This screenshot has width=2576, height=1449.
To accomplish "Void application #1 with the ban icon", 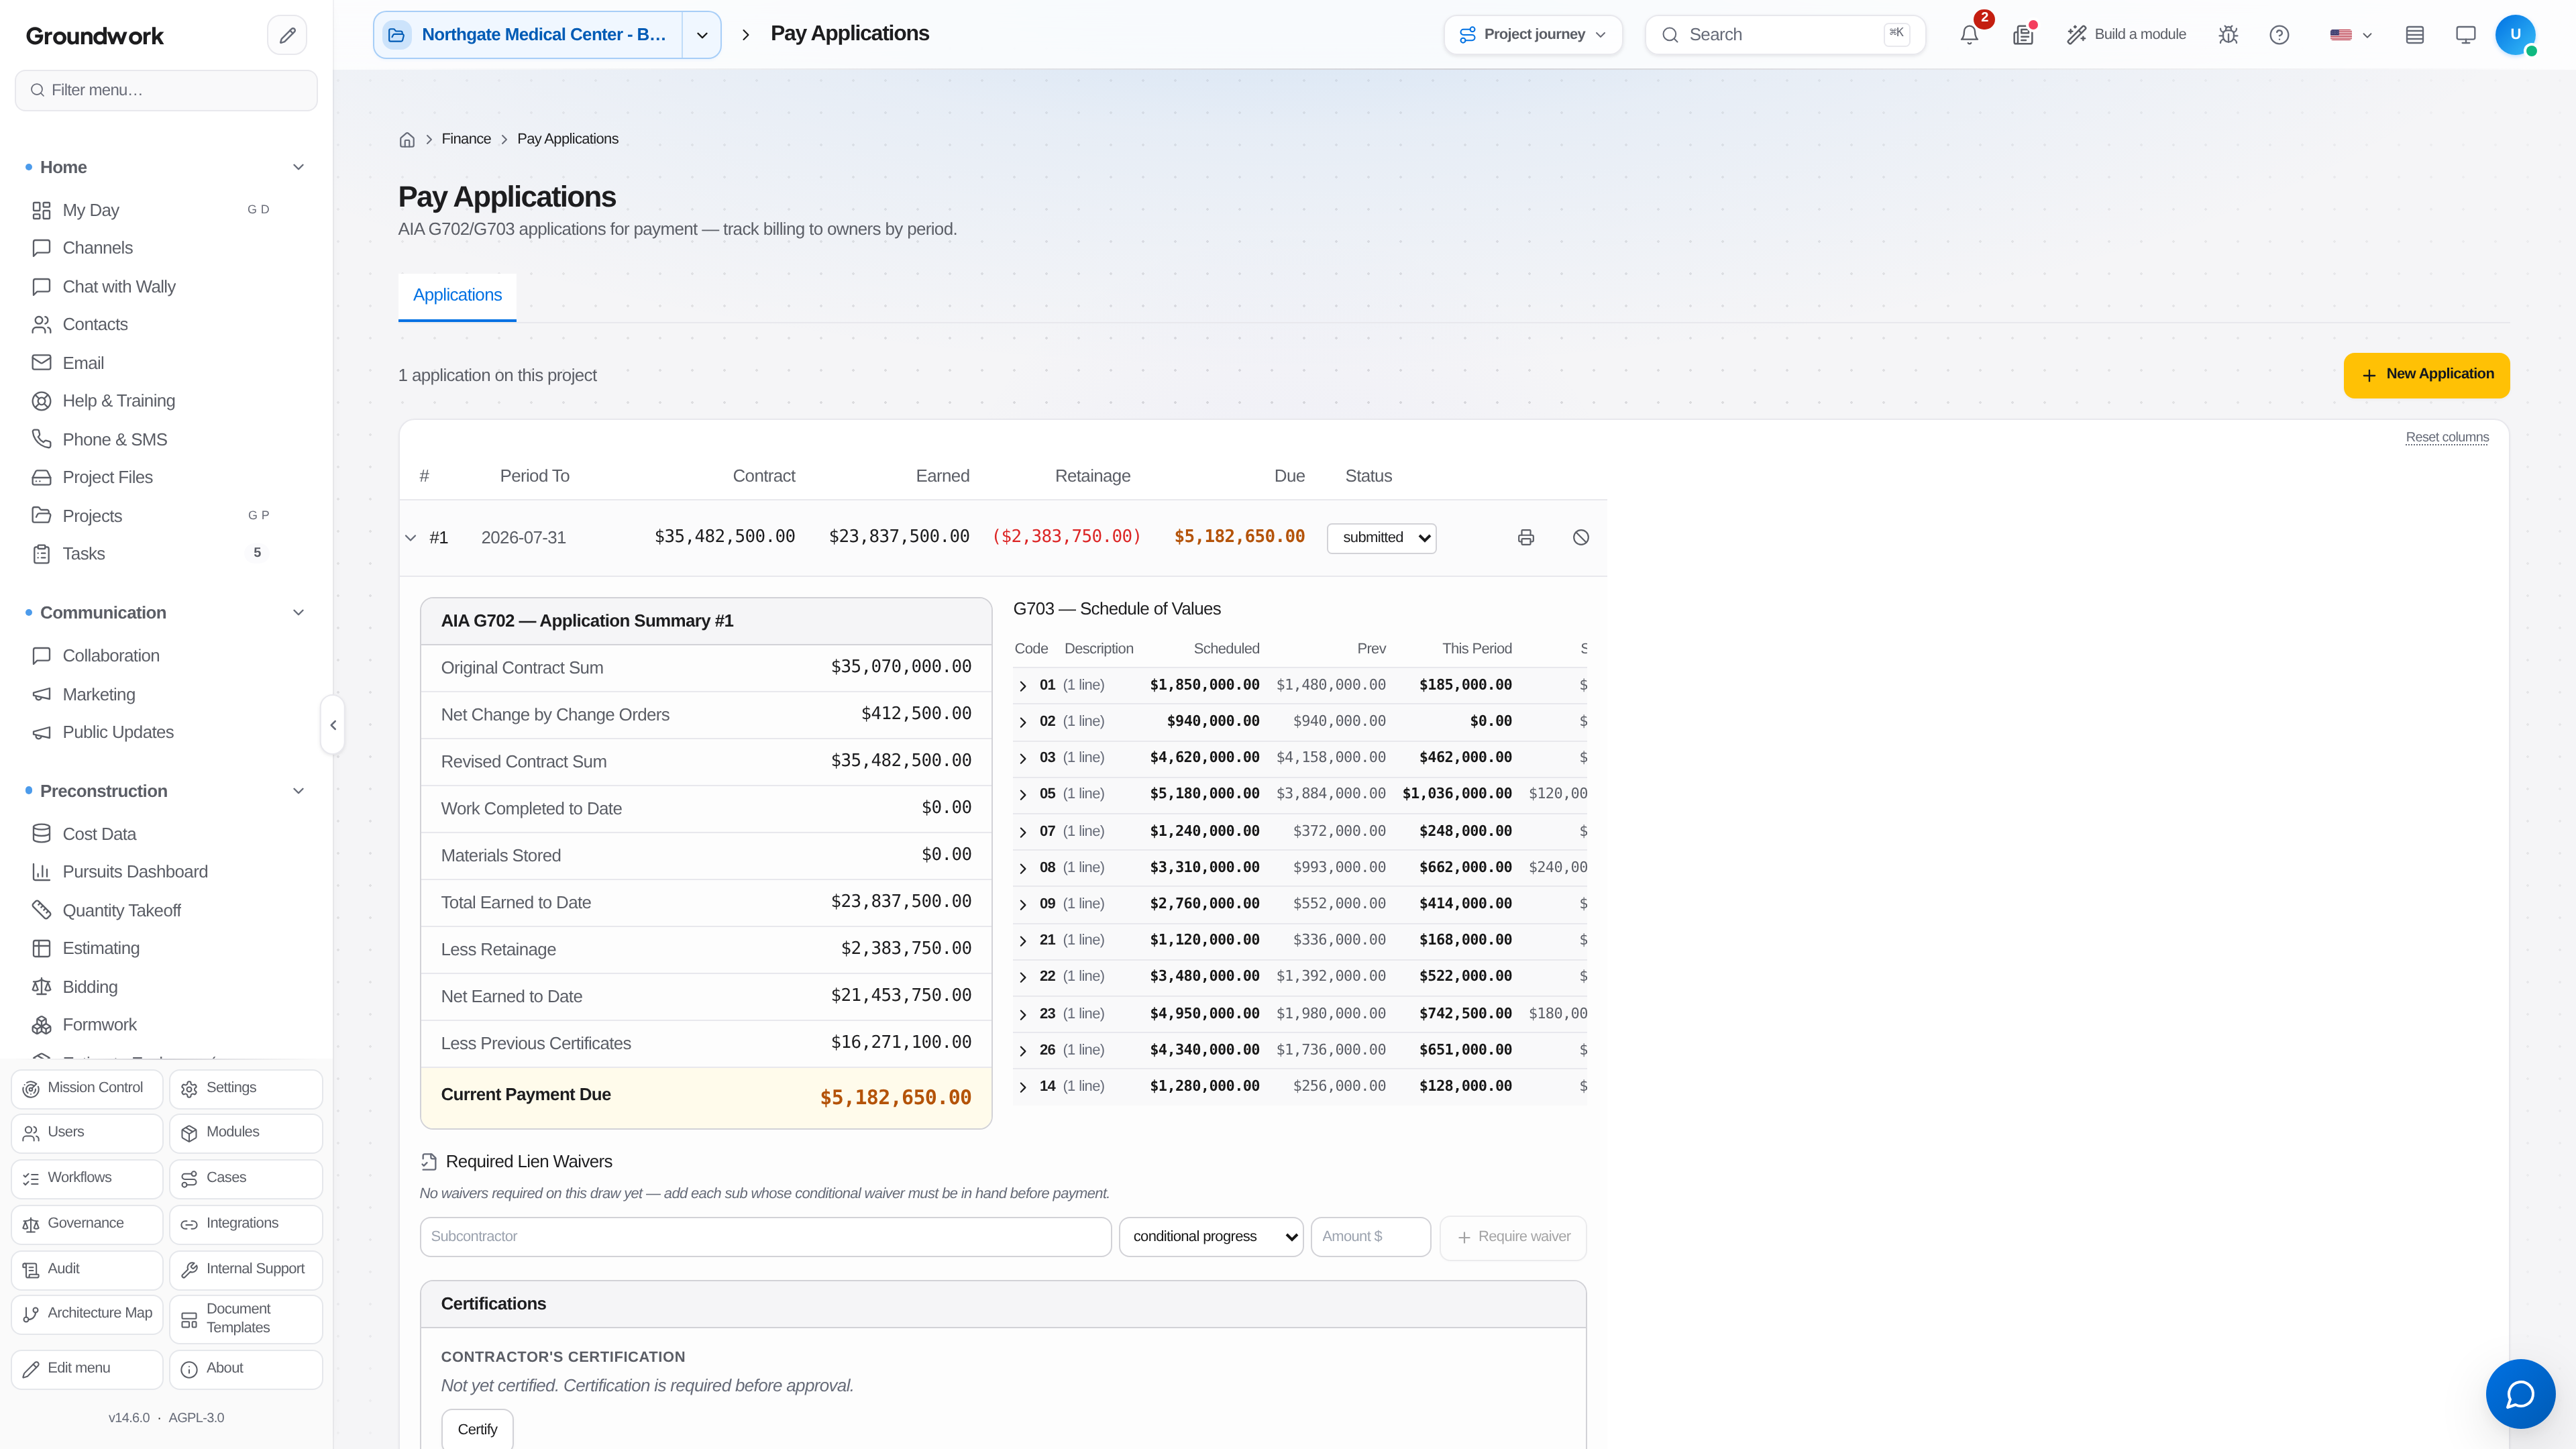I will tap(1581, 538).
